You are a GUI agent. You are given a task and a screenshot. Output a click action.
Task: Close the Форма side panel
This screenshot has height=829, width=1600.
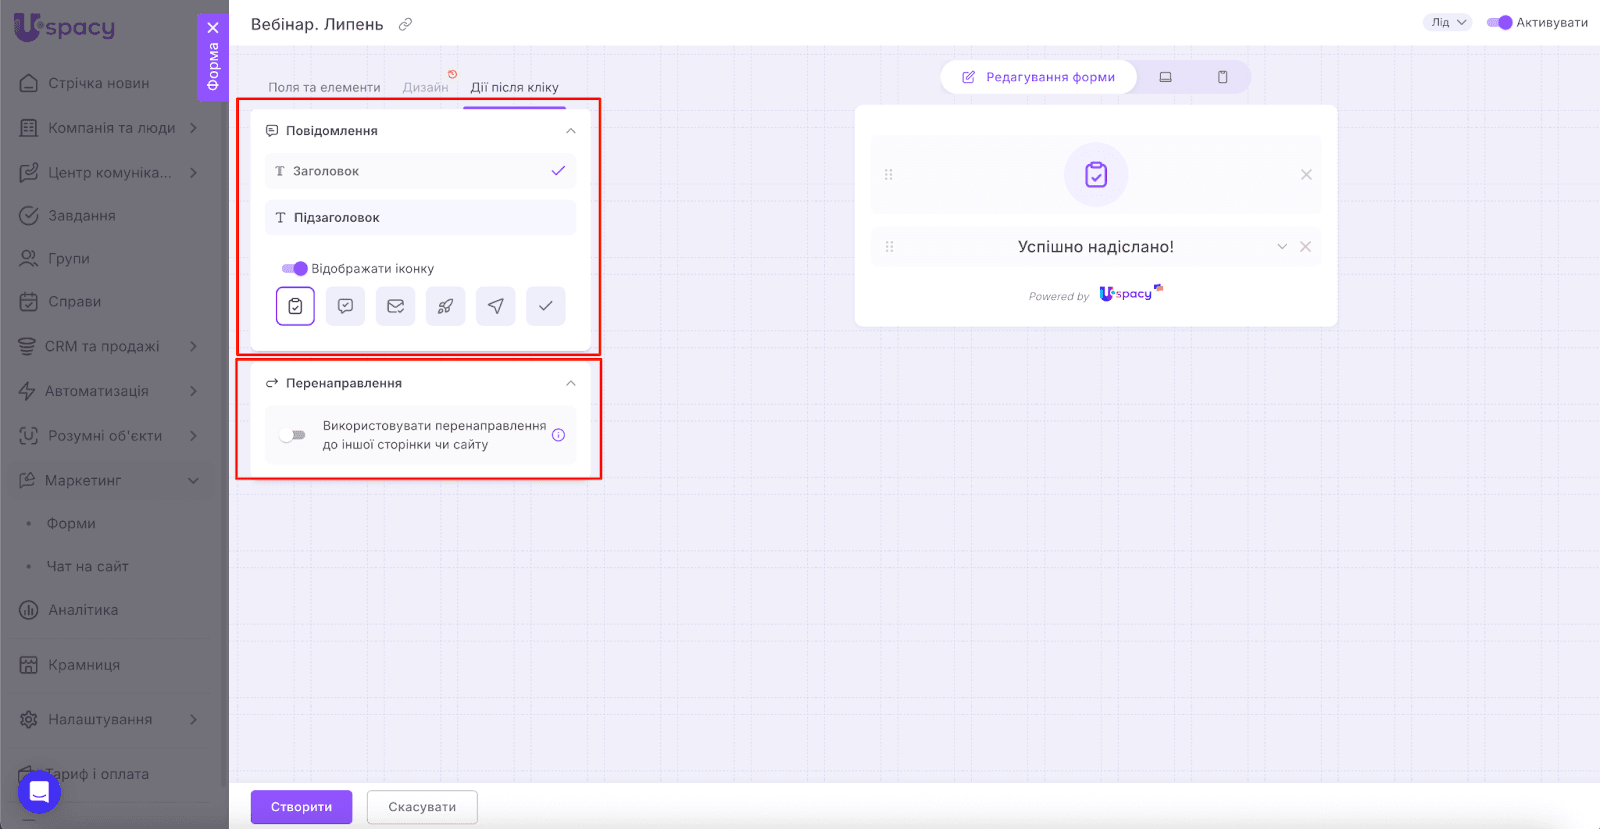click(213, 28)
